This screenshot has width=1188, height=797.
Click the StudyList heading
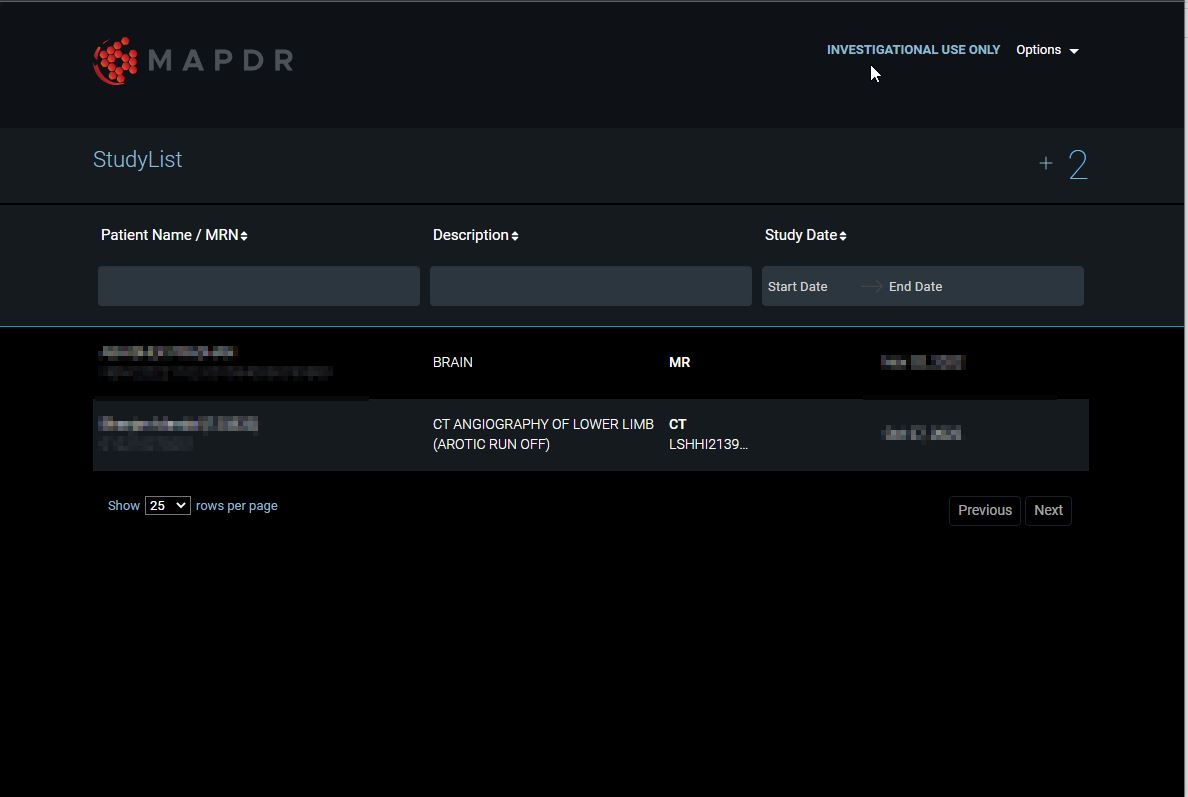click(x=137, y=159)
